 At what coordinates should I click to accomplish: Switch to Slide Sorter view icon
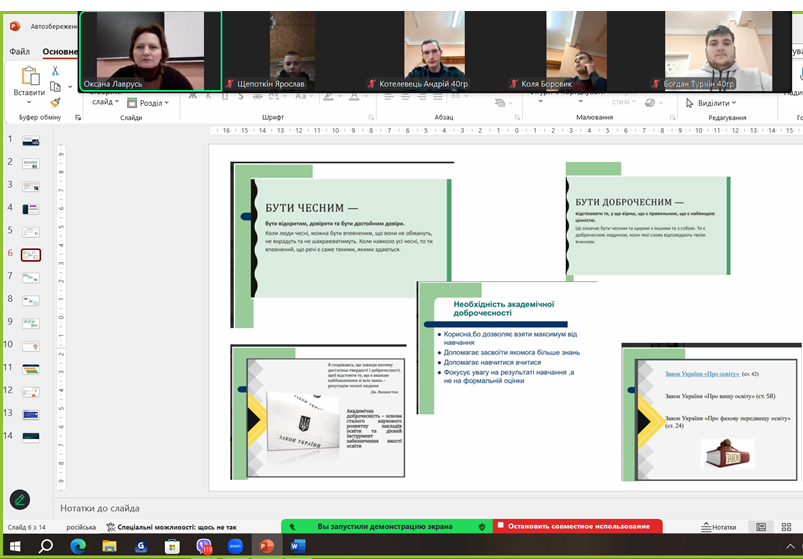coord(786,527)
